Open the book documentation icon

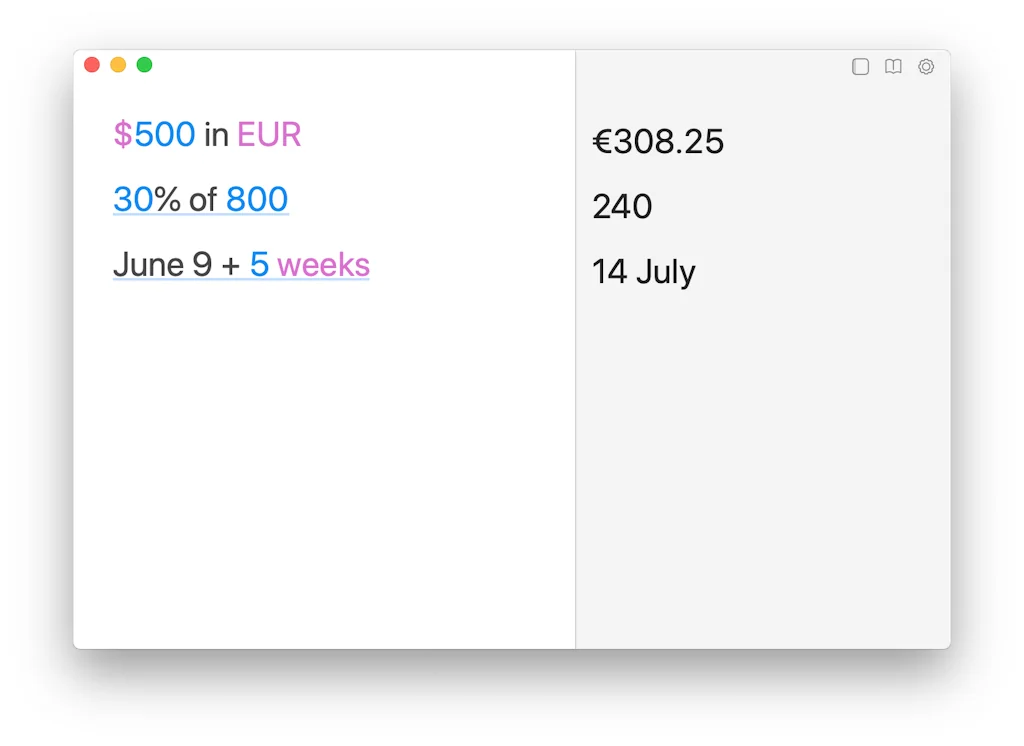point(893,67)
